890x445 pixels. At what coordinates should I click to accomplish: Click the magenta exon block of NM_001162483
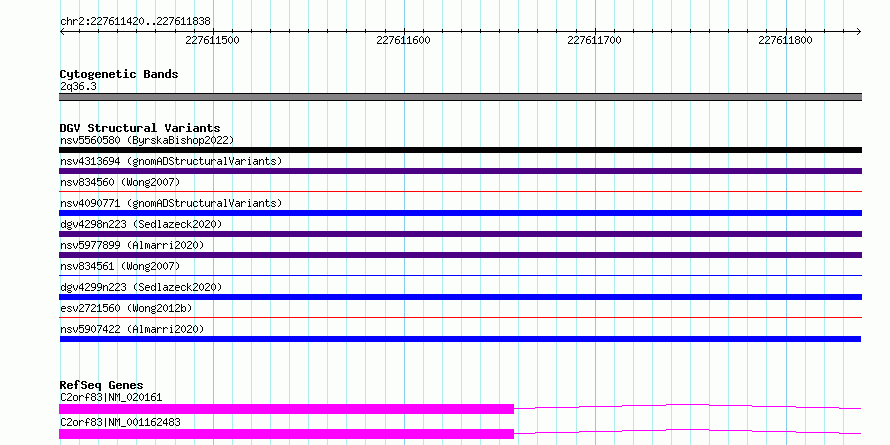(x=287, y=434)
